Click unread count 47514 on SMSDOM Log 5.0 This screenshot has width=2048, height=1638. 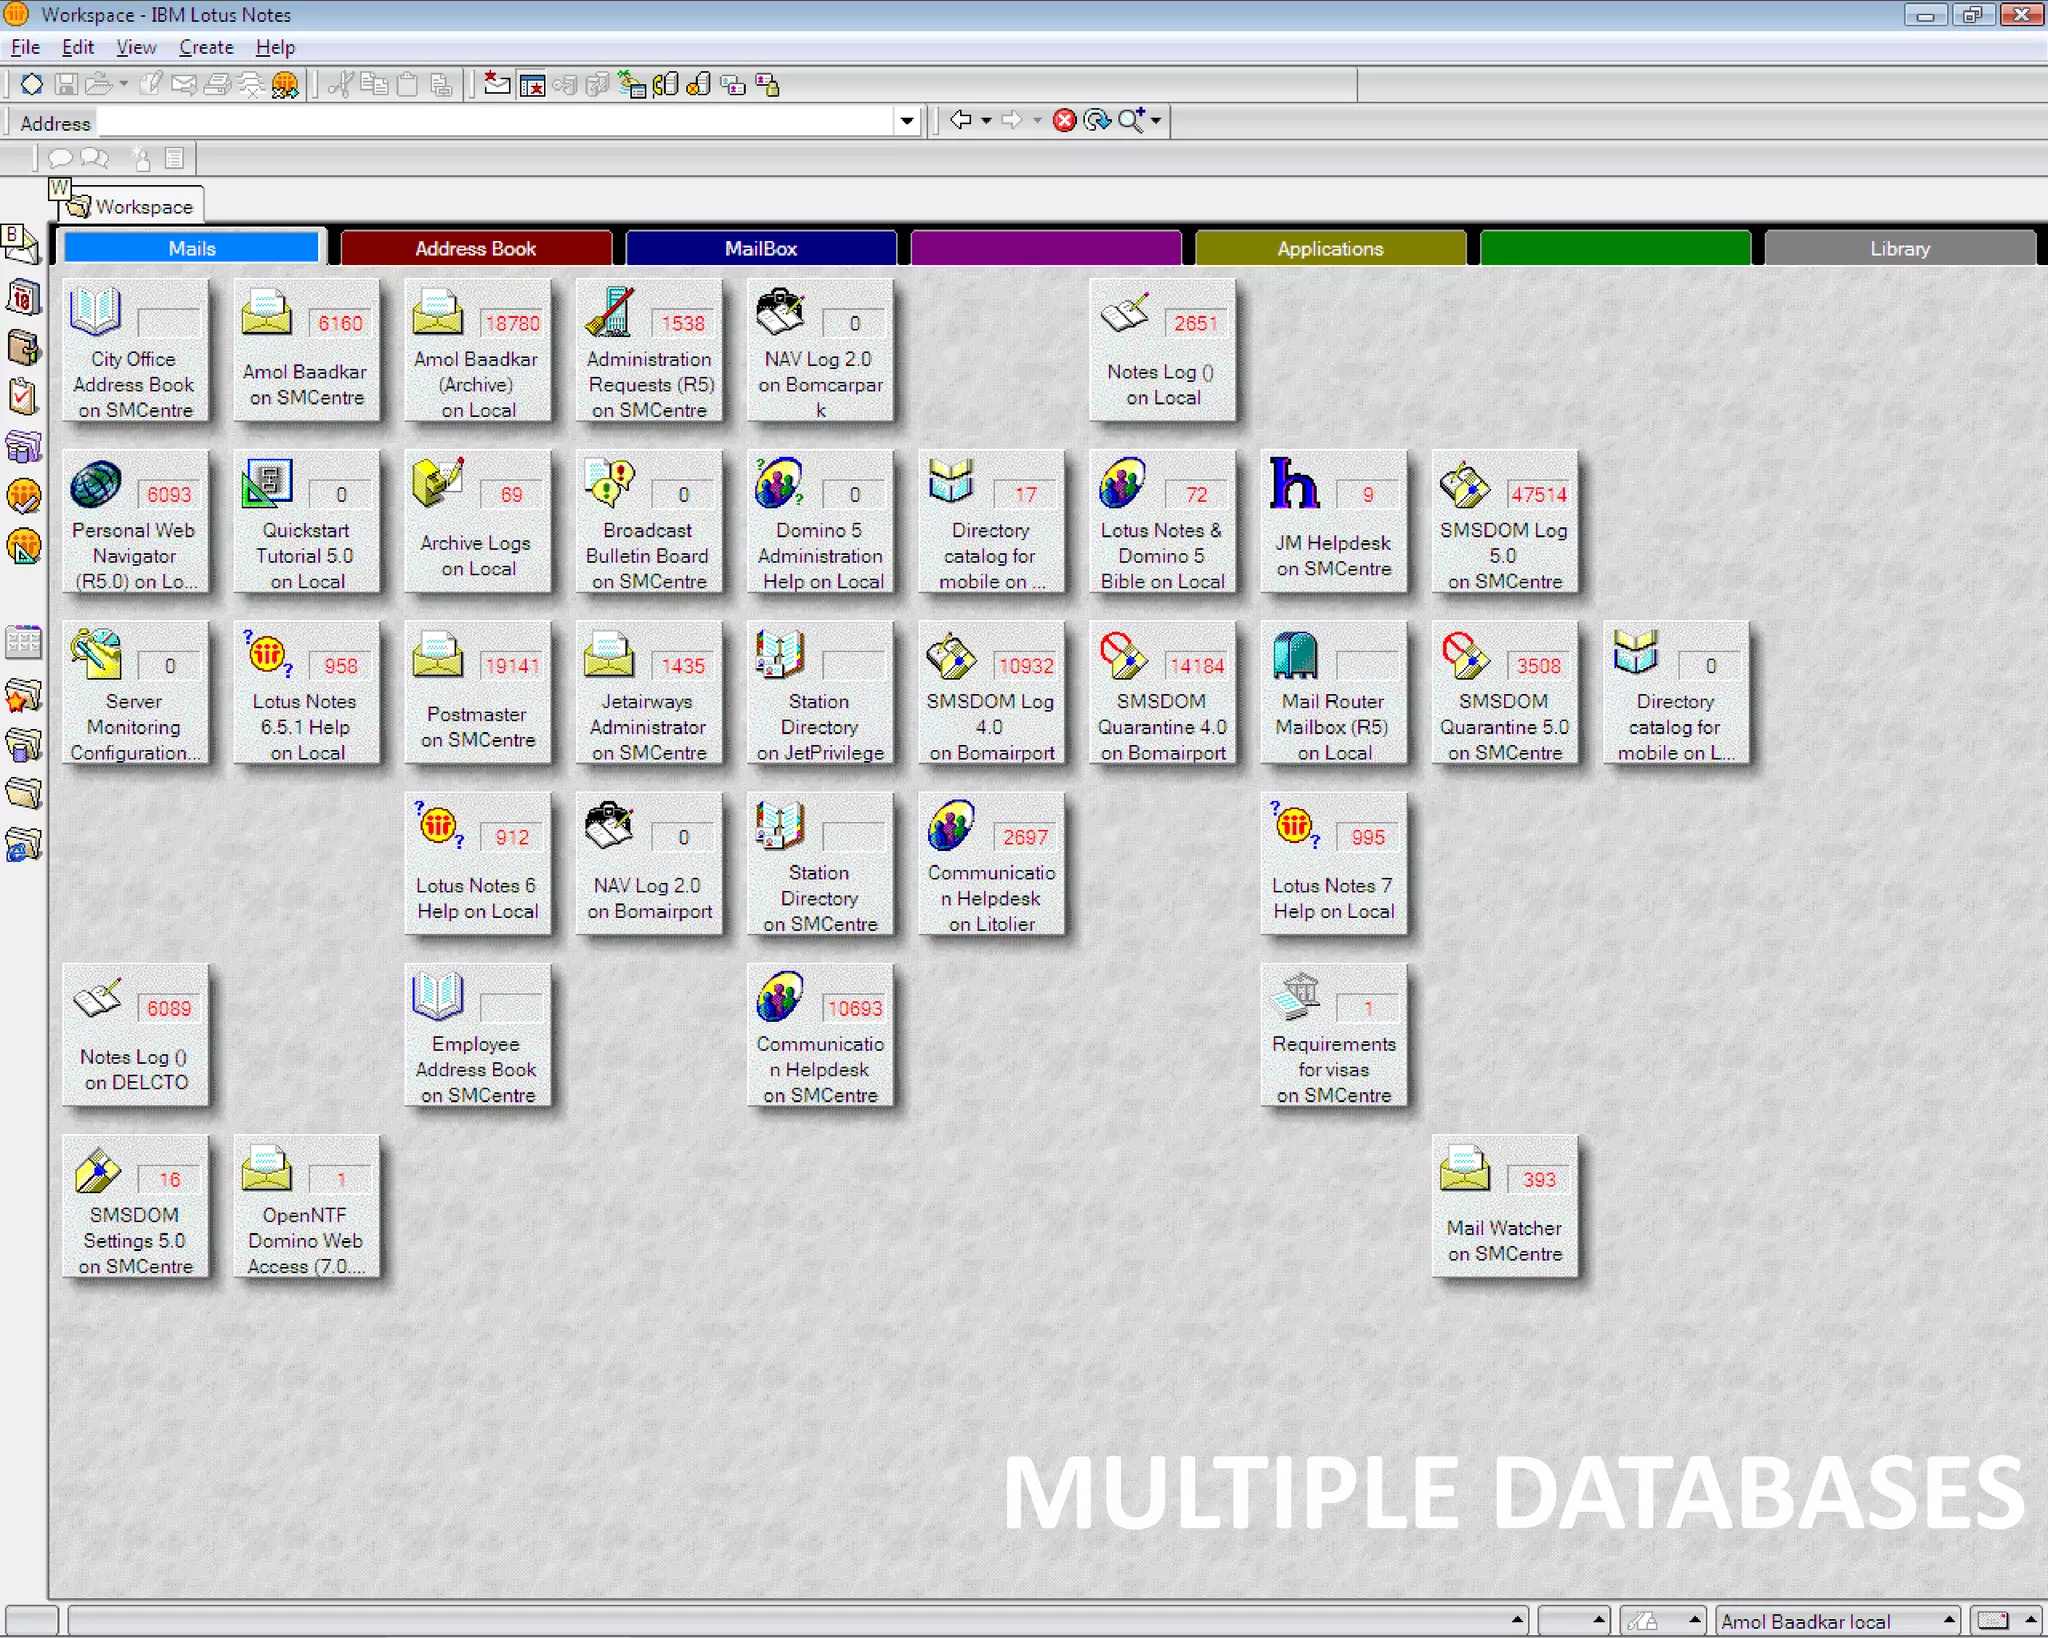tap(1538, 494)
